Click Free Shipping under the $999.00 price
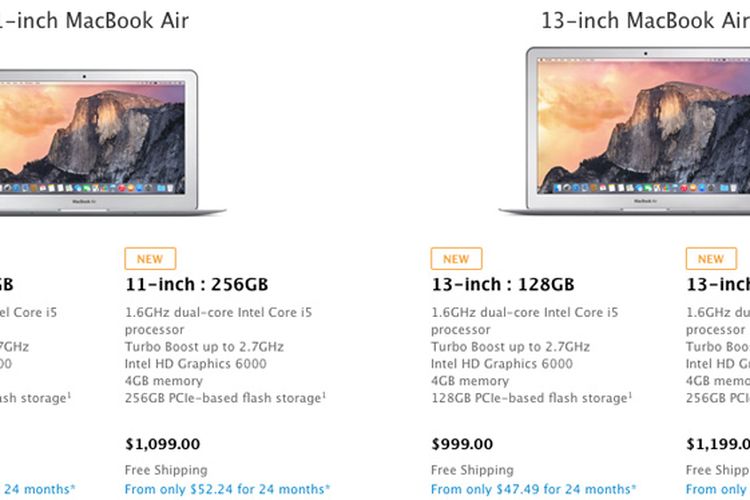 (x=472, y=469)
